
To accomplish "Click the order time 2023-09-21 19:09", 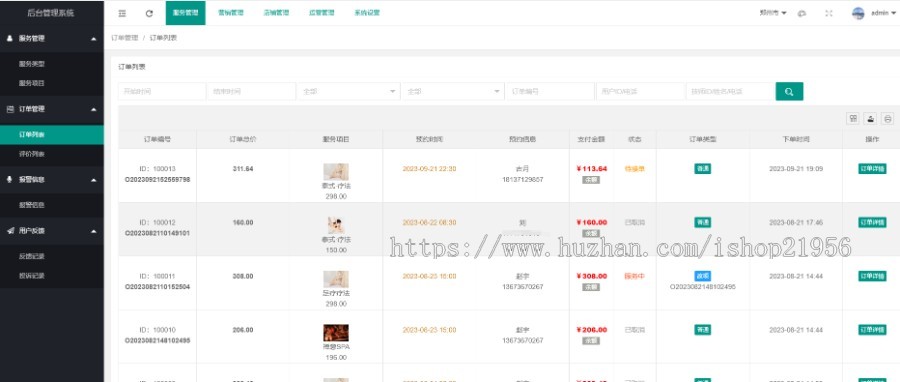I will tap(796, 169).
